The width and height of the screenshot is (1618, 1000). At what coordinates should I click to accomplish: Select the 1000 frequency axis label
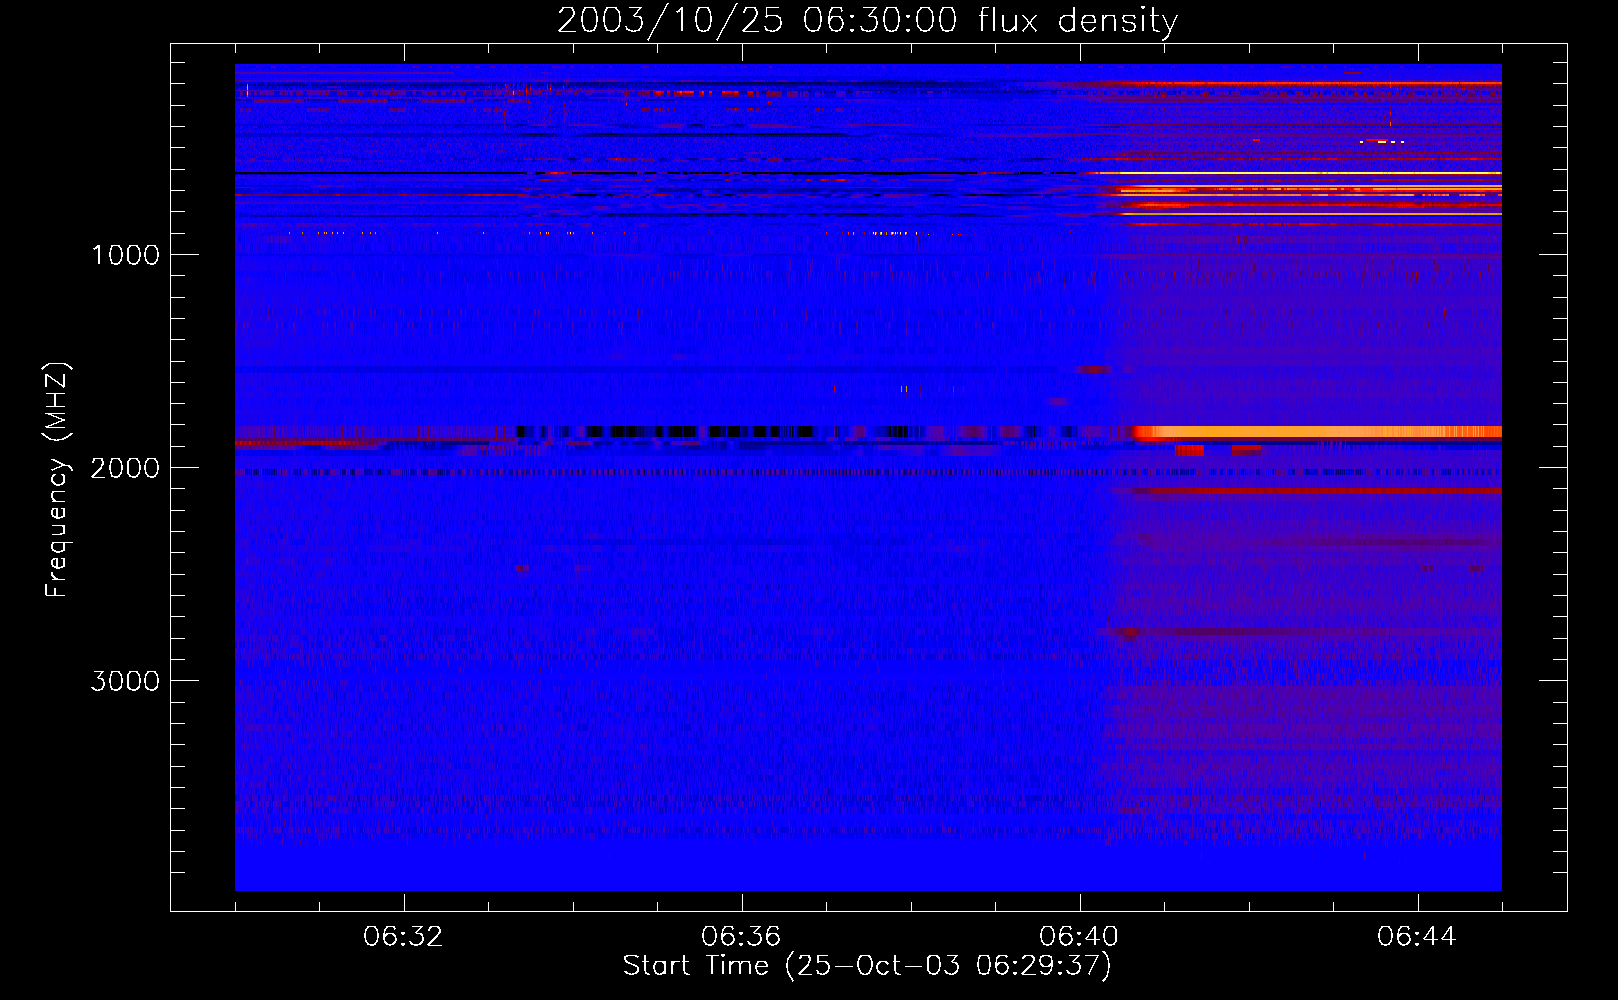click(125, 255)
